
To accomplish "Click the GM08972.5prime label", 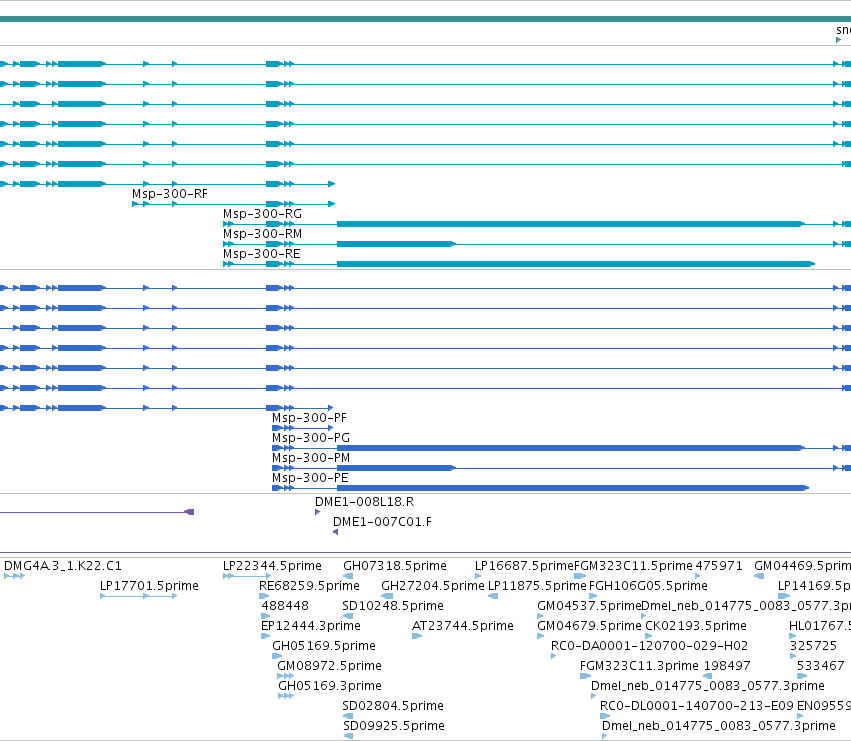I will [x=329, y=666].
